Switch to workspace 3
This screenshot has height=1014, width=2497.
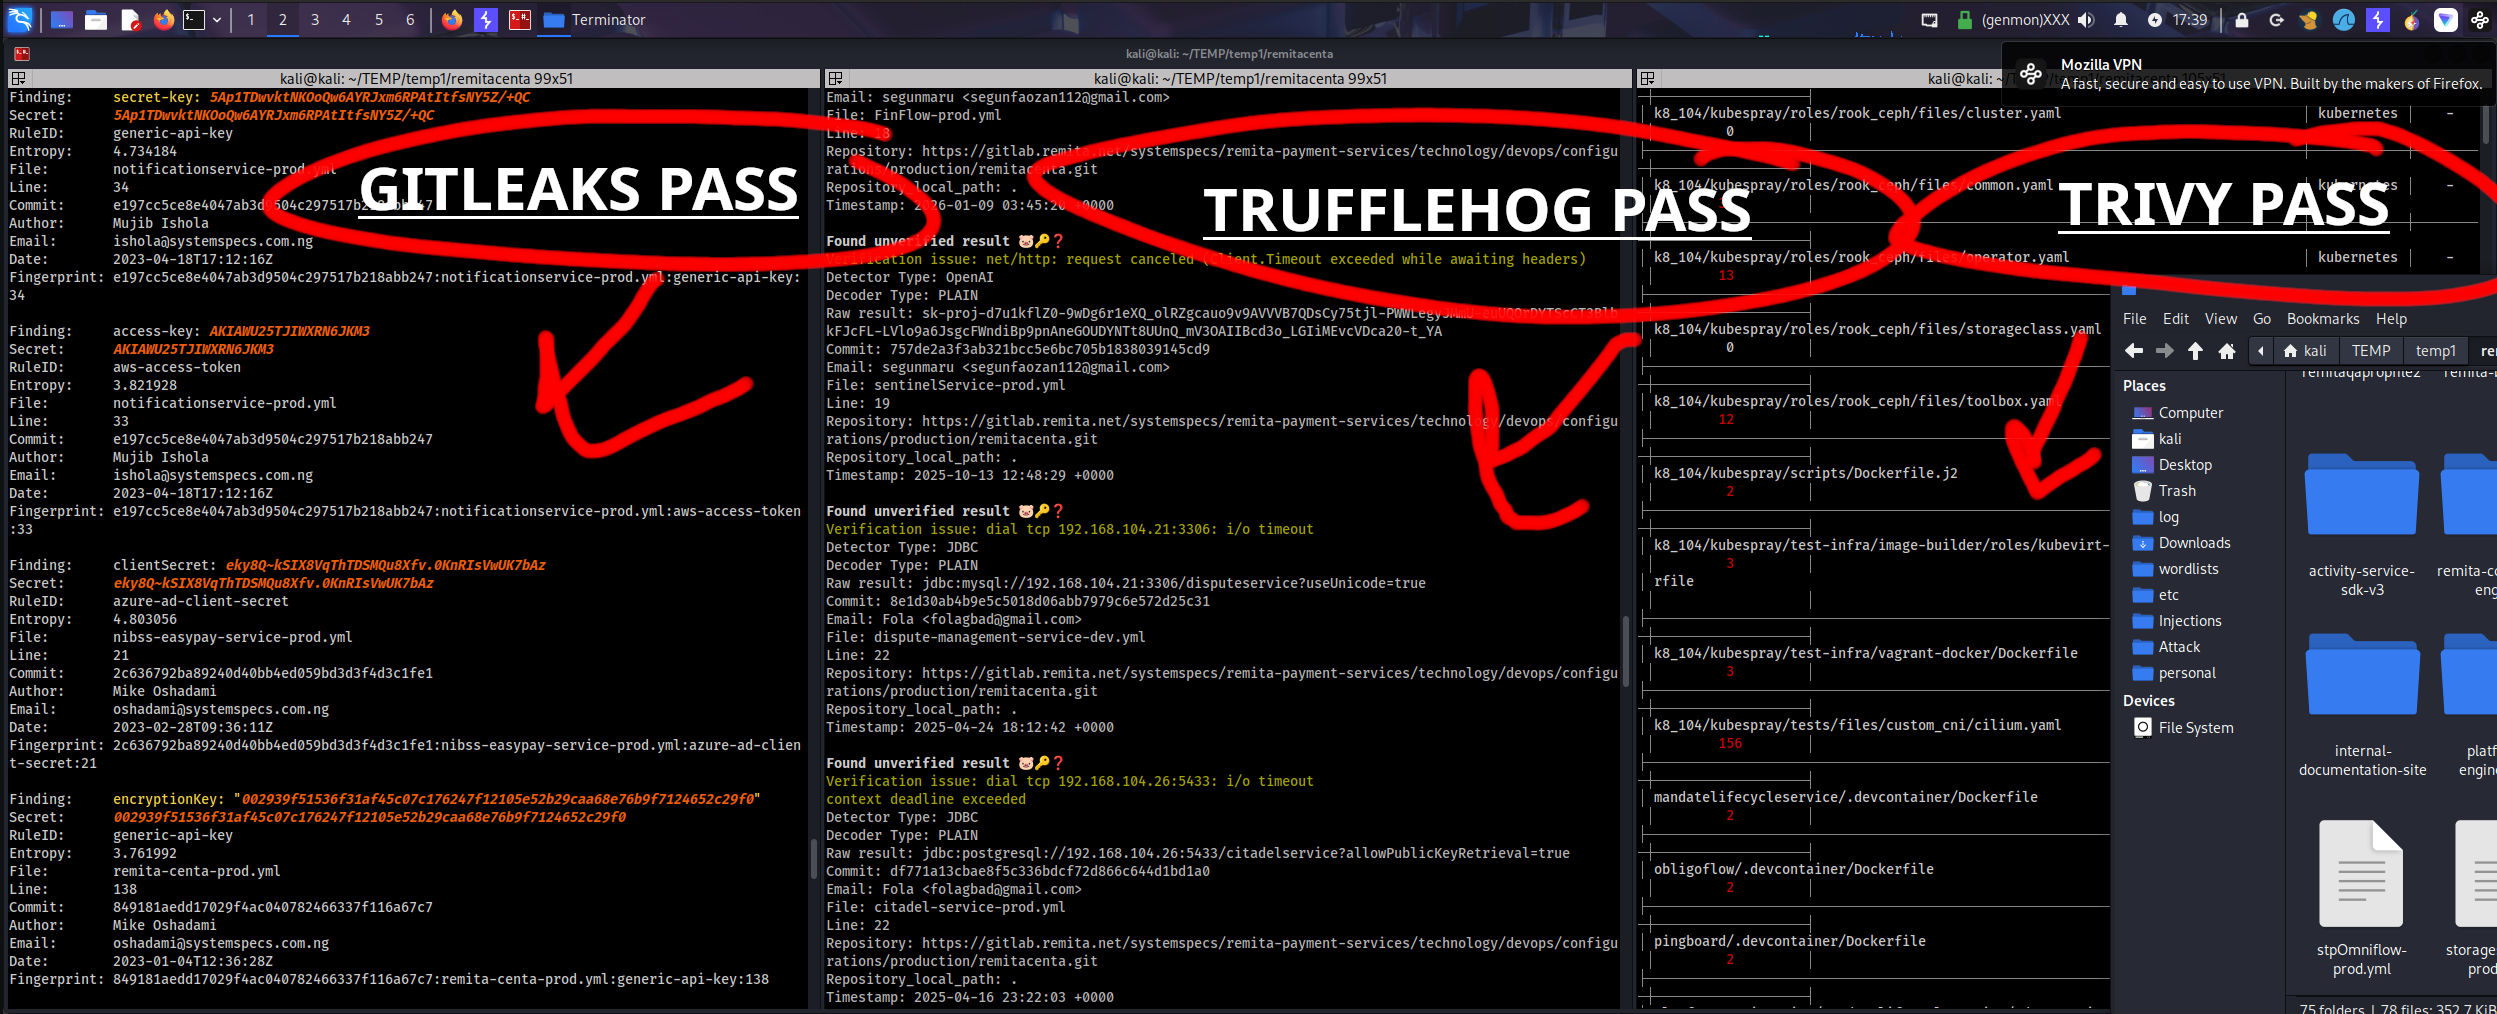(315, 19)
